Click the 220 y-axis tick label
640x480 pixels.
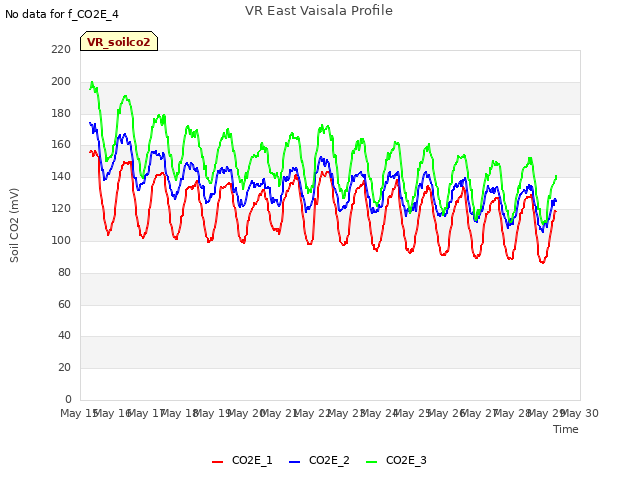pos(61,49)
